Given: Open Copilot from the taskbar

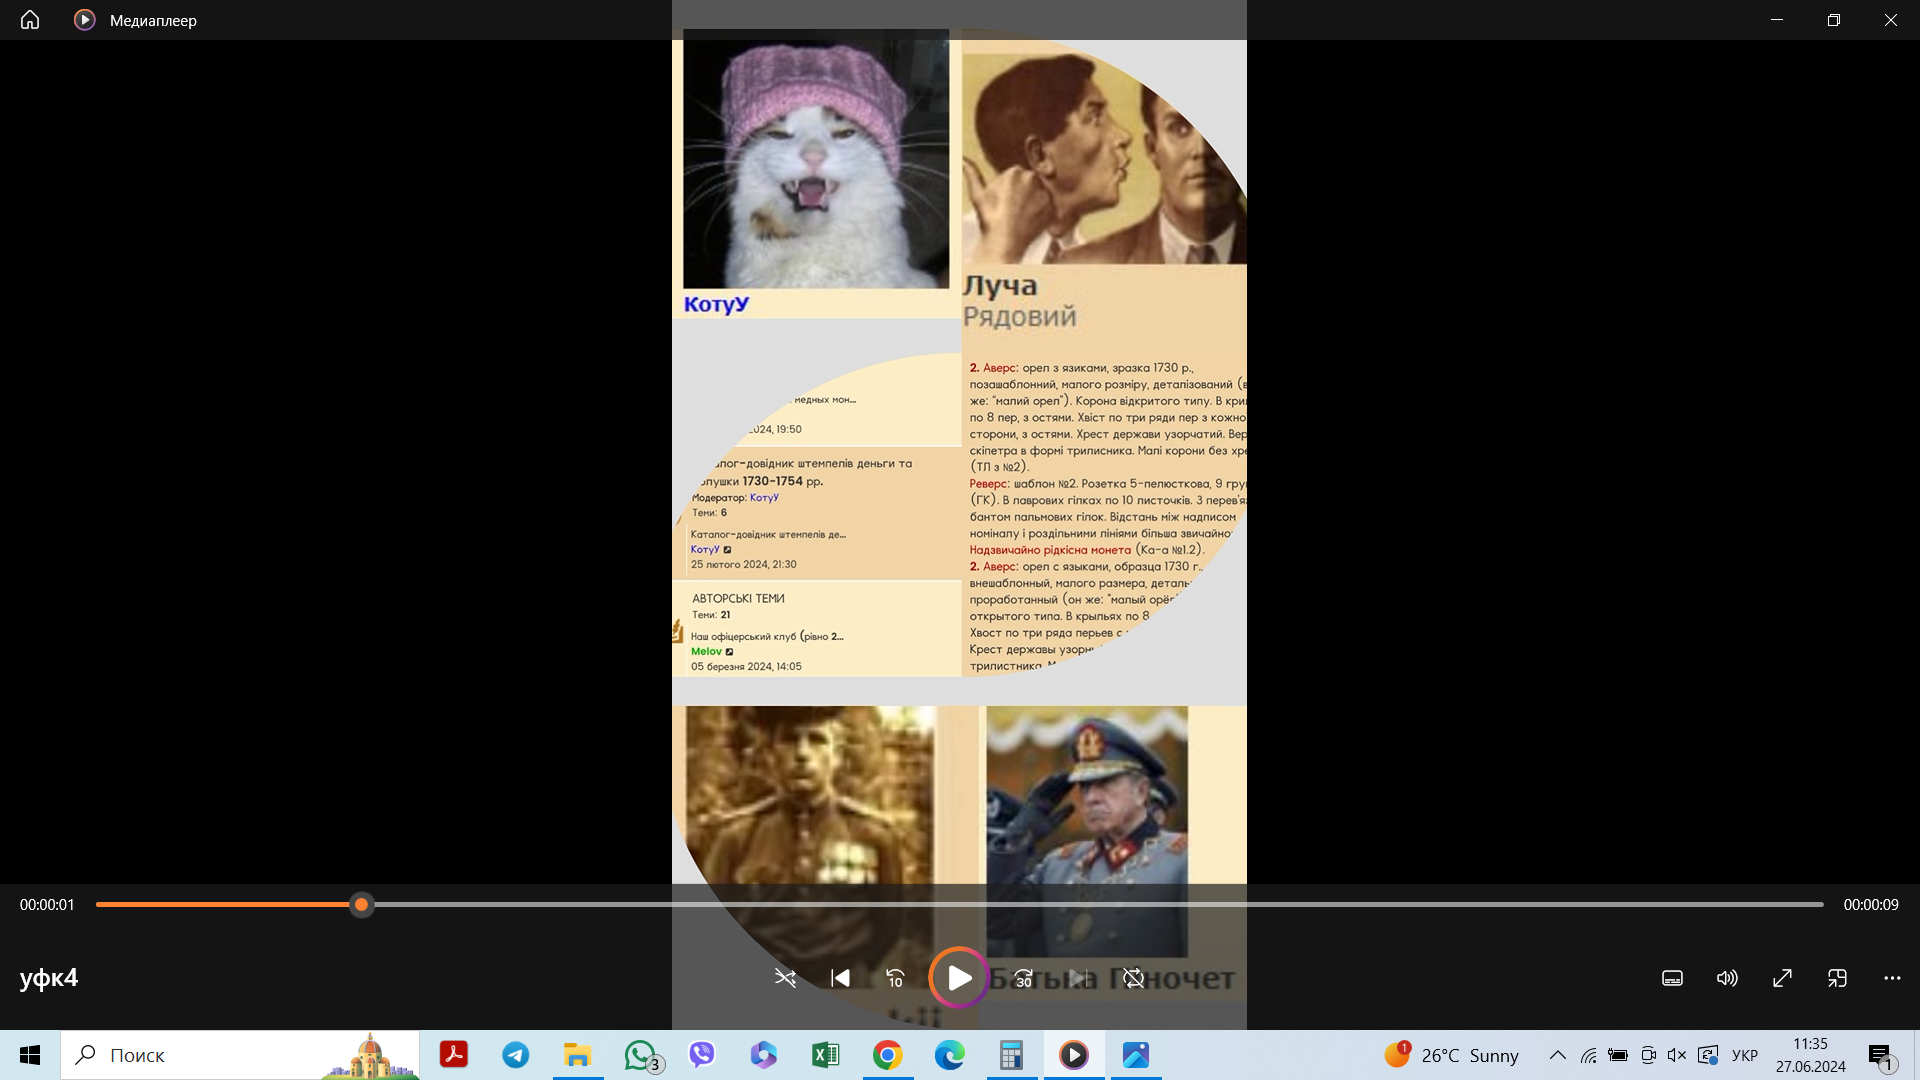Looking at the screenshot, I should (764, 1055).
